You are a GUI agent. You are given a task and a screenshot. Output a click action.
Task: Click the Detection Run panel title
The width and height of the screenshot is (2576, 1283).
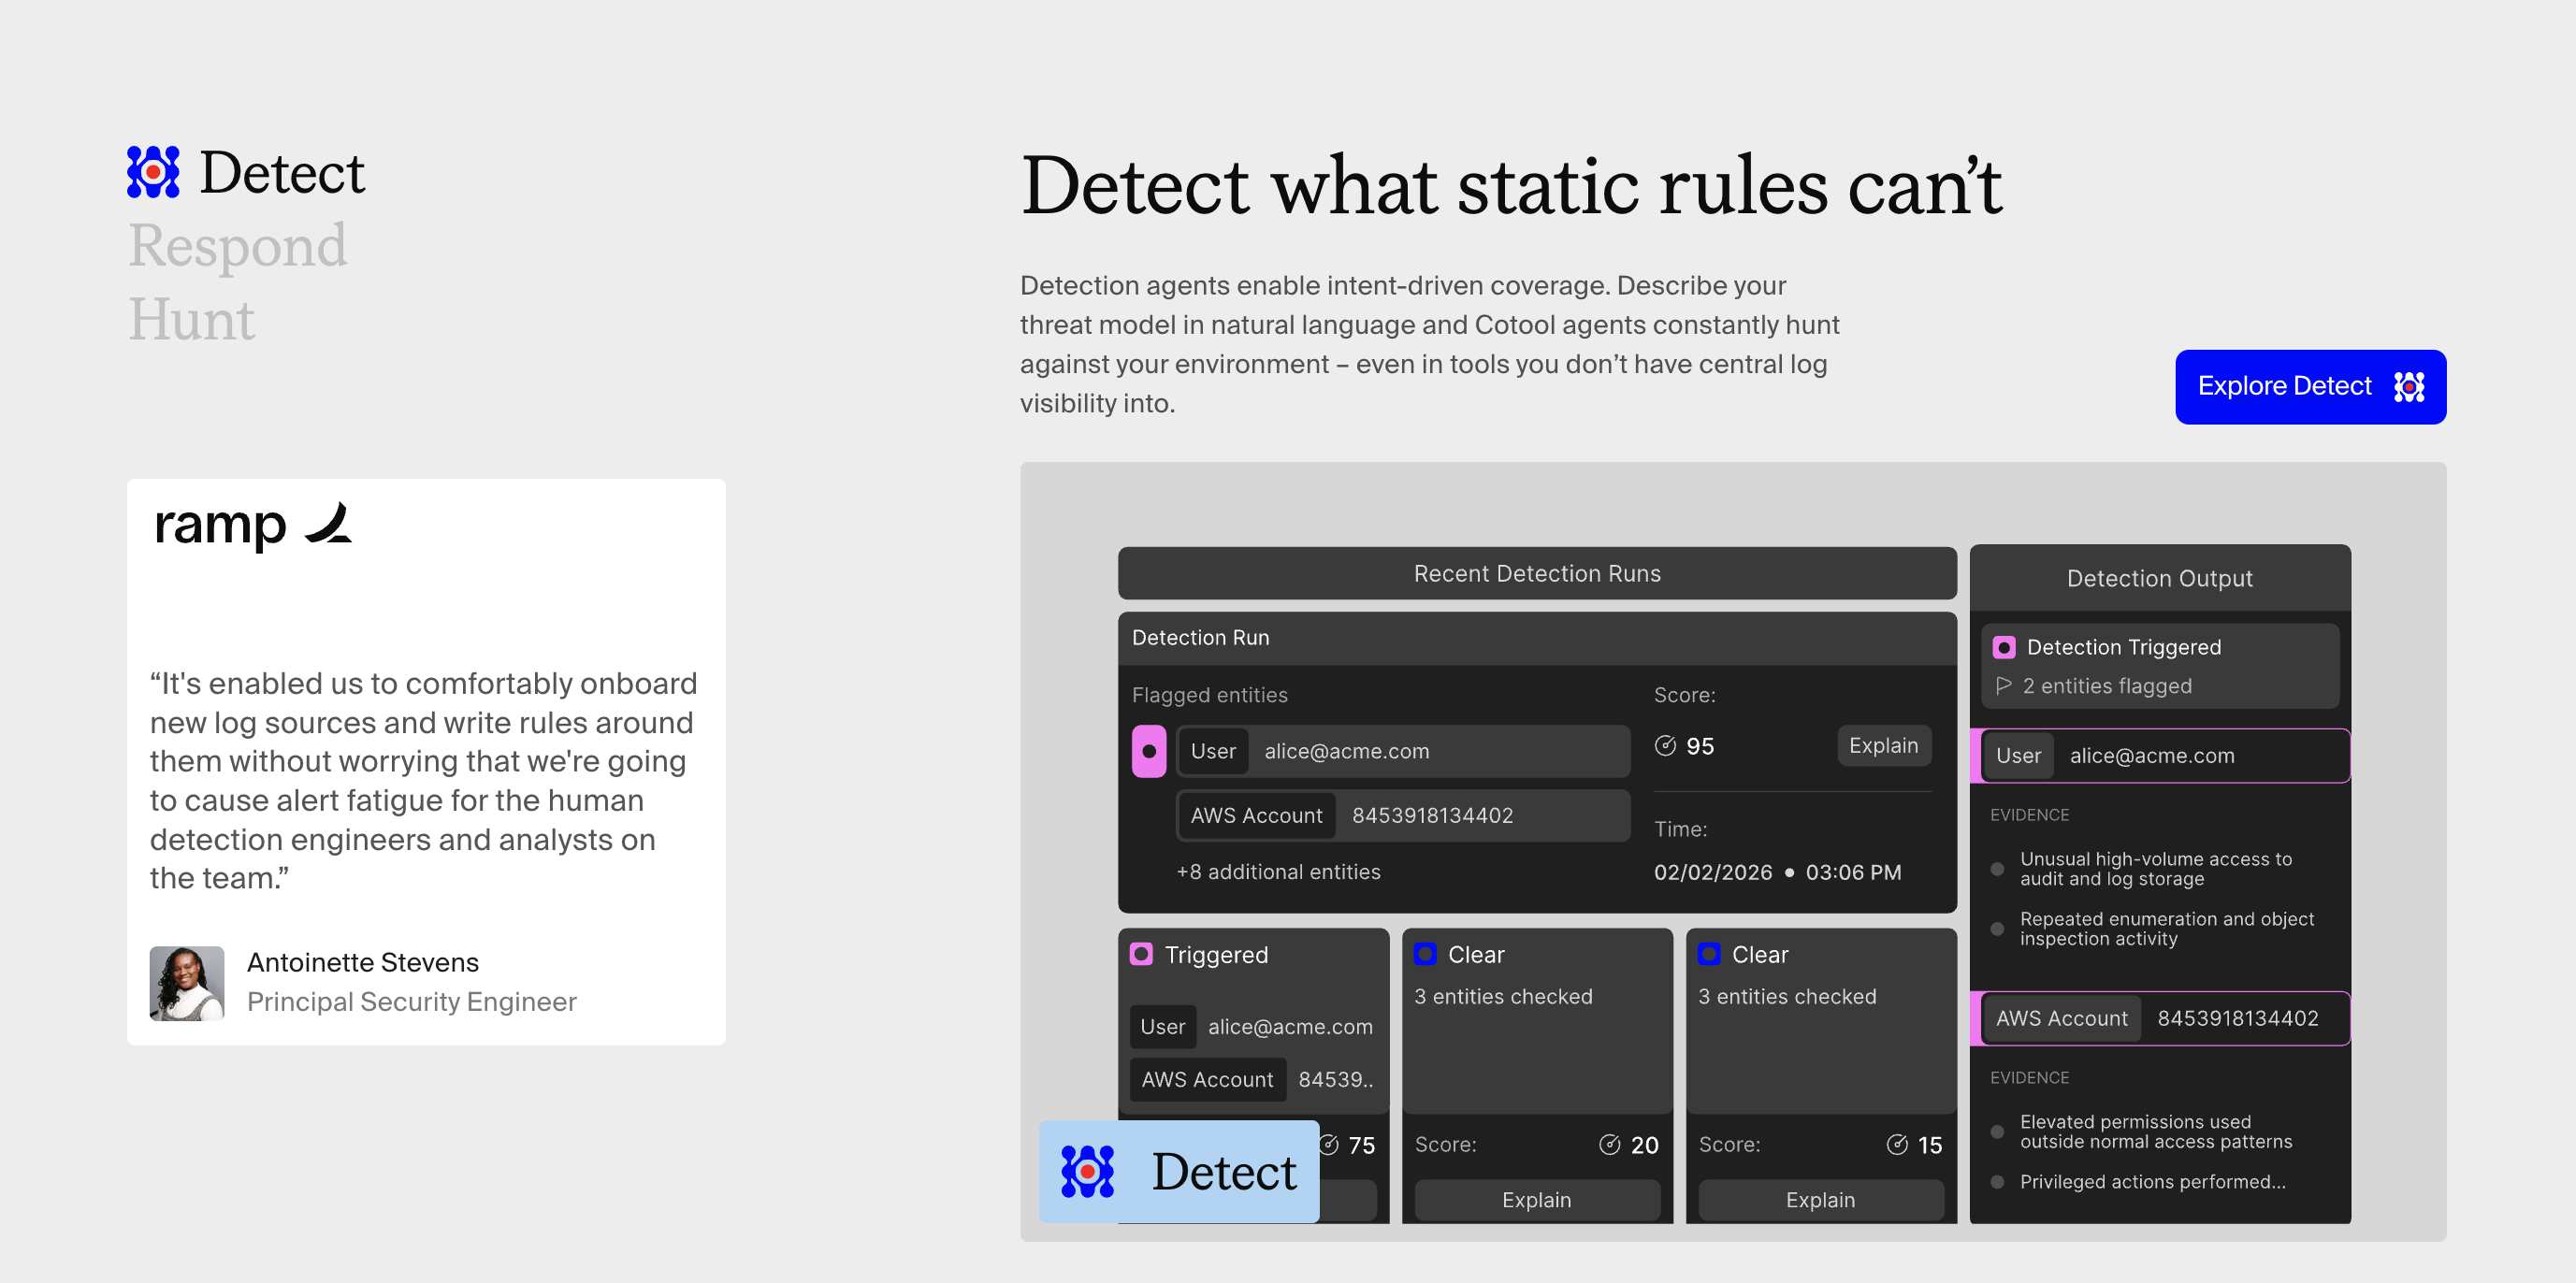coord(1200,638)
